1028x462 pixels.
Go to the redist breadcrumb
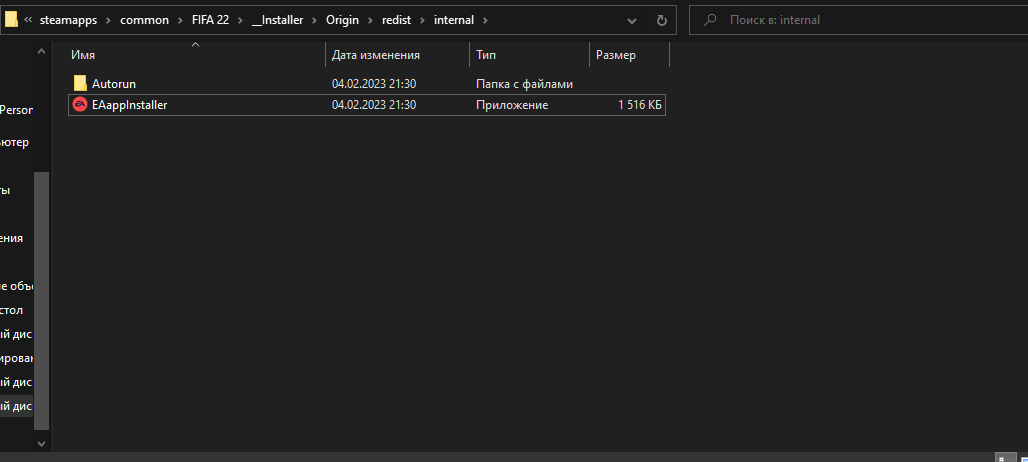point(397,20)
